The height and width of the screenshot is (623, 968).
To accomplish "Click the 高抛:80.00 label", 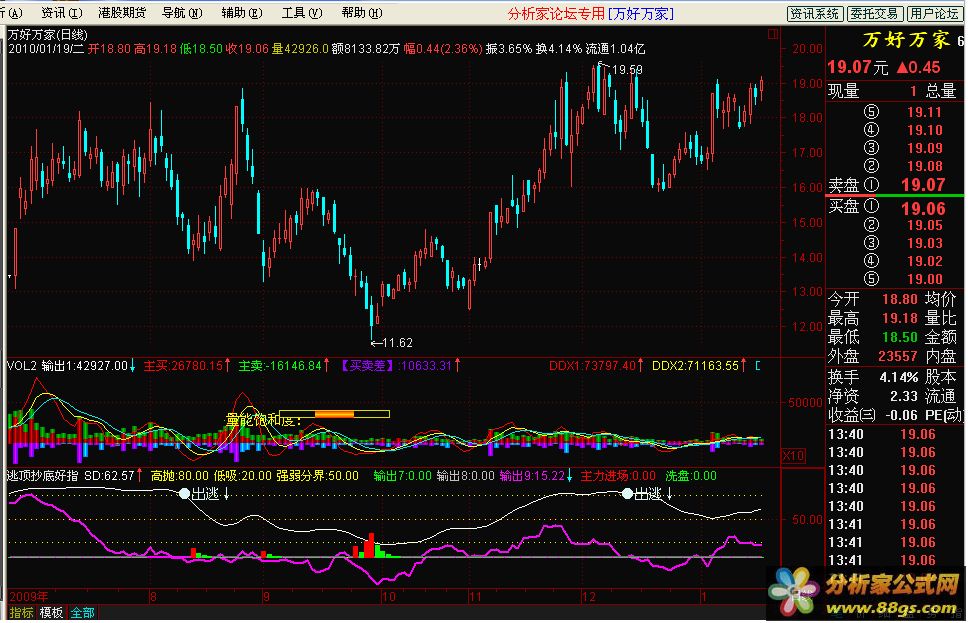I will 180,475.
